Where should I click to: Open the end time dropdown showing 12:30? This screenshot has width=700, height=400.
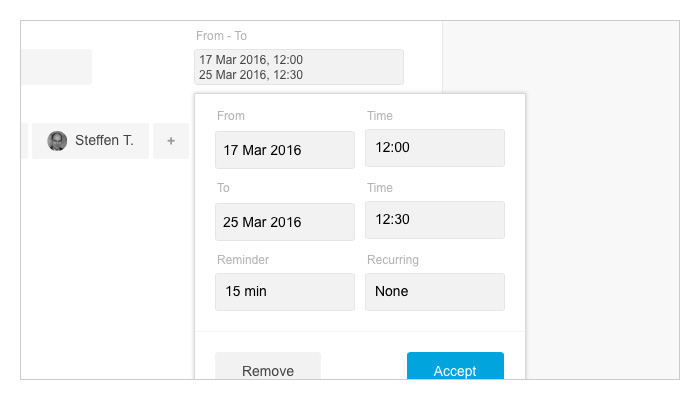point(435,220)
